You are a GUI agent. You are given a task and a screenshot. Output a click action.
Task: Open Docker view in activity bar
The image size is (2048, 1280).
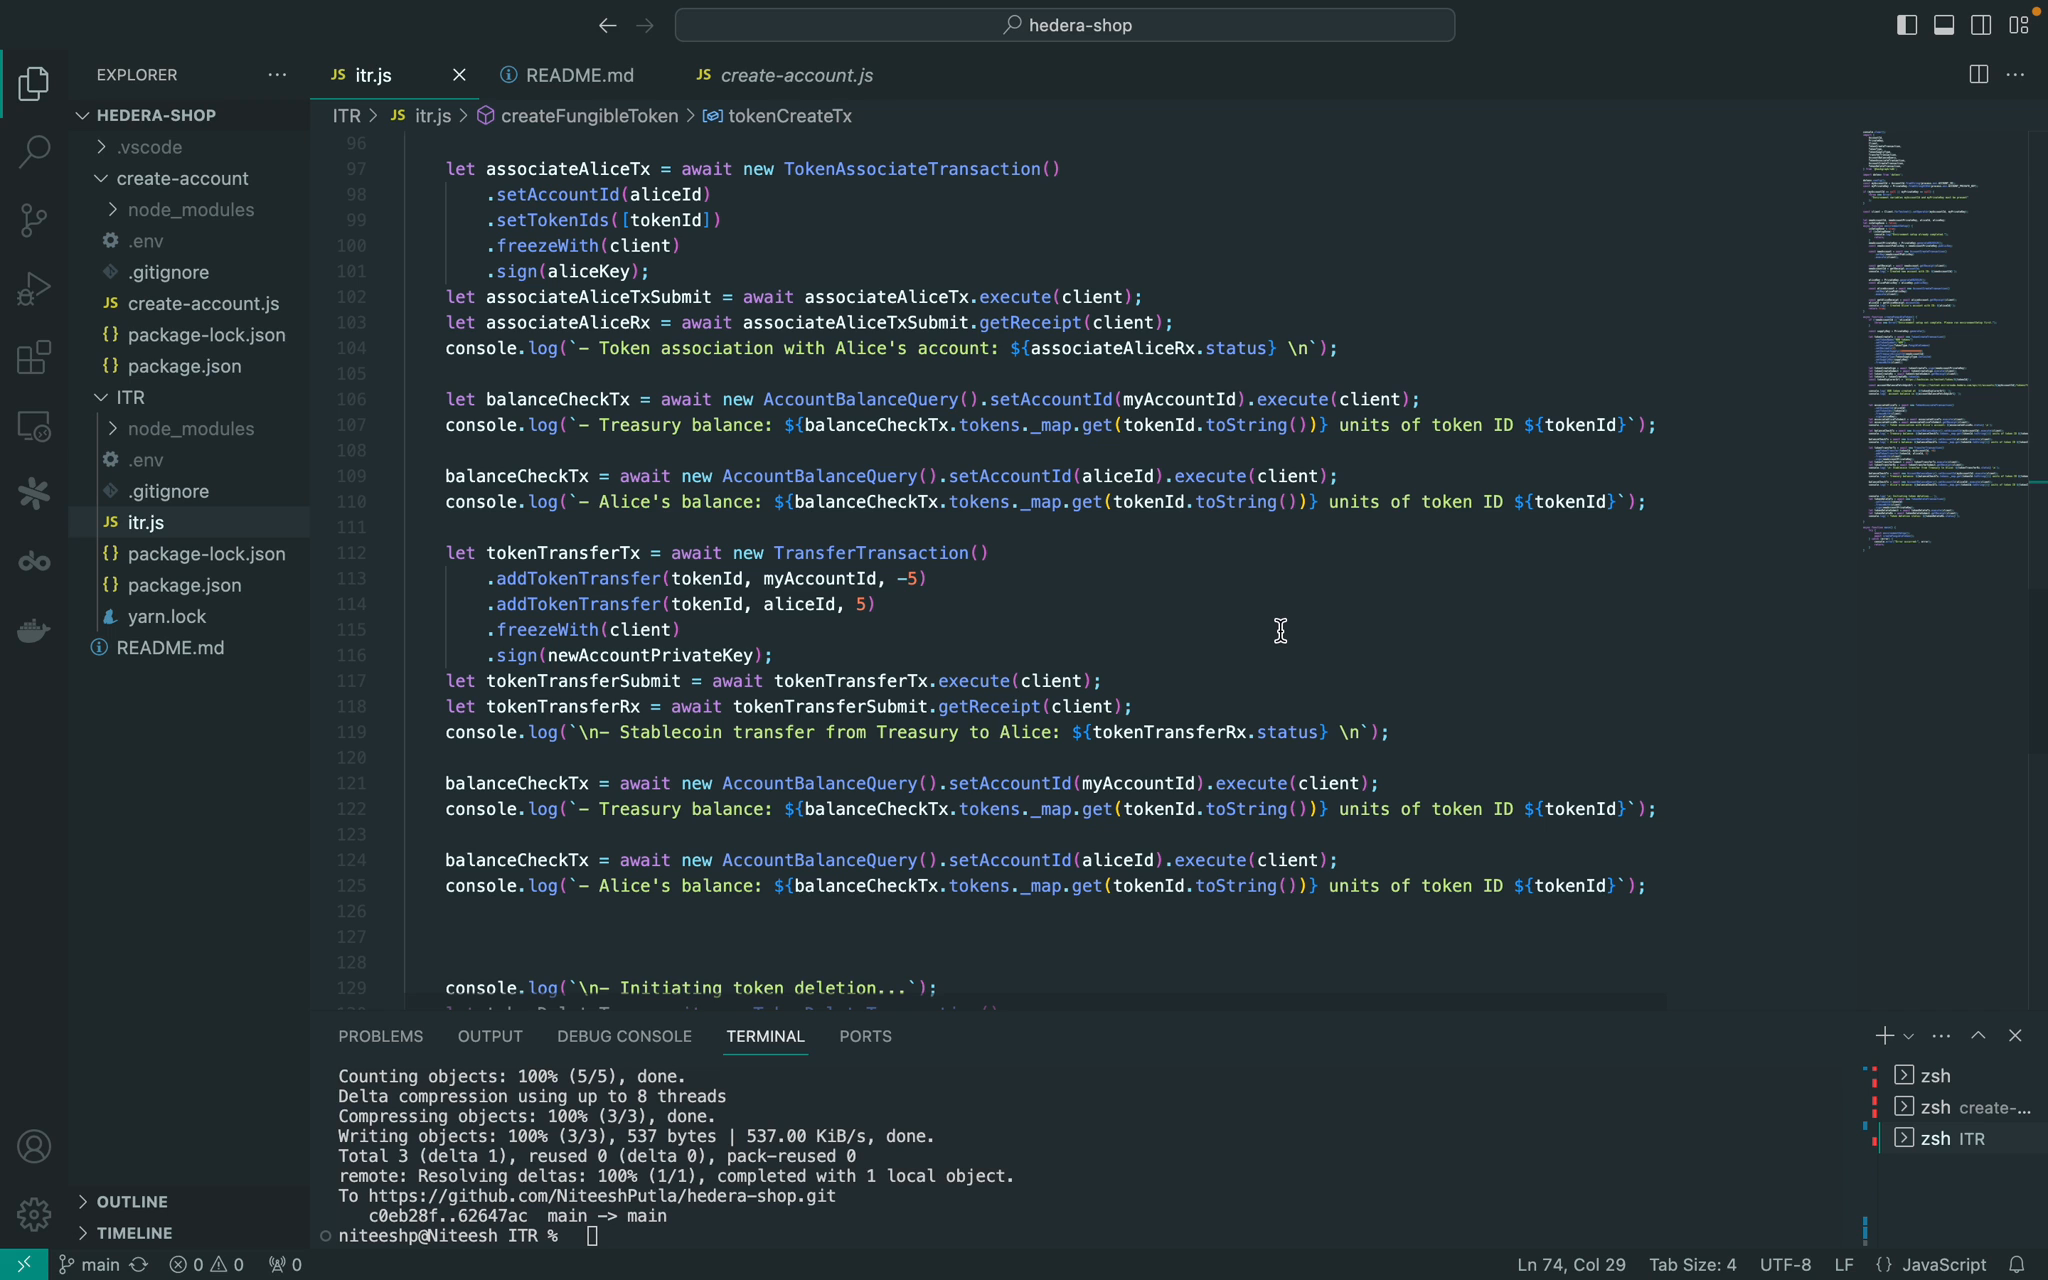tap(34, 631)
